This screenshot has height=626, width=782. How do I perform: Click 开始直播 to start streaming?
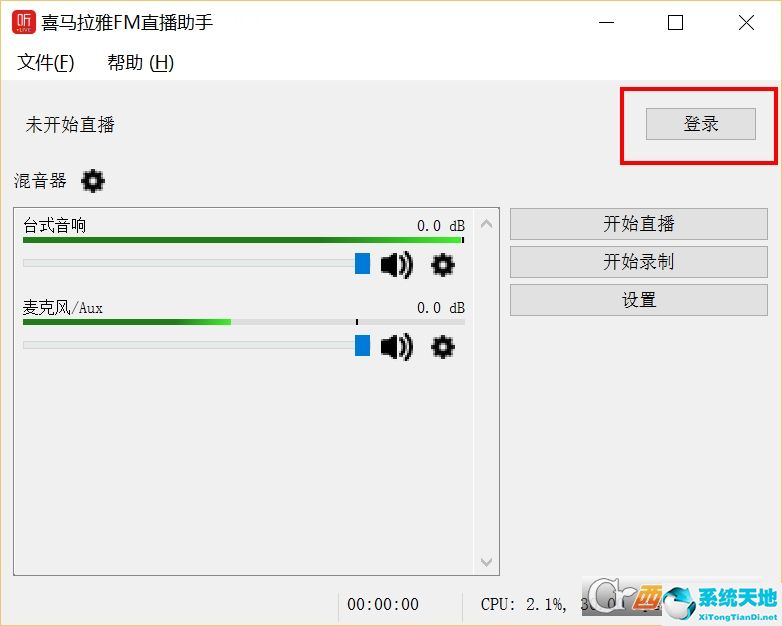(x=638, y=223)
